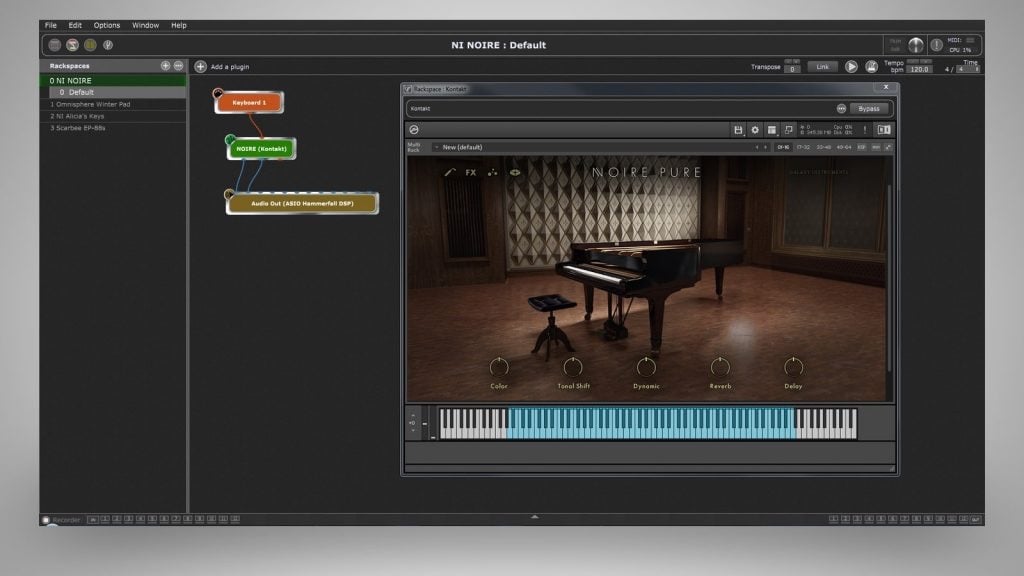Click the next multi arrow
The image size is (1024, 576).
coord(765,148)
